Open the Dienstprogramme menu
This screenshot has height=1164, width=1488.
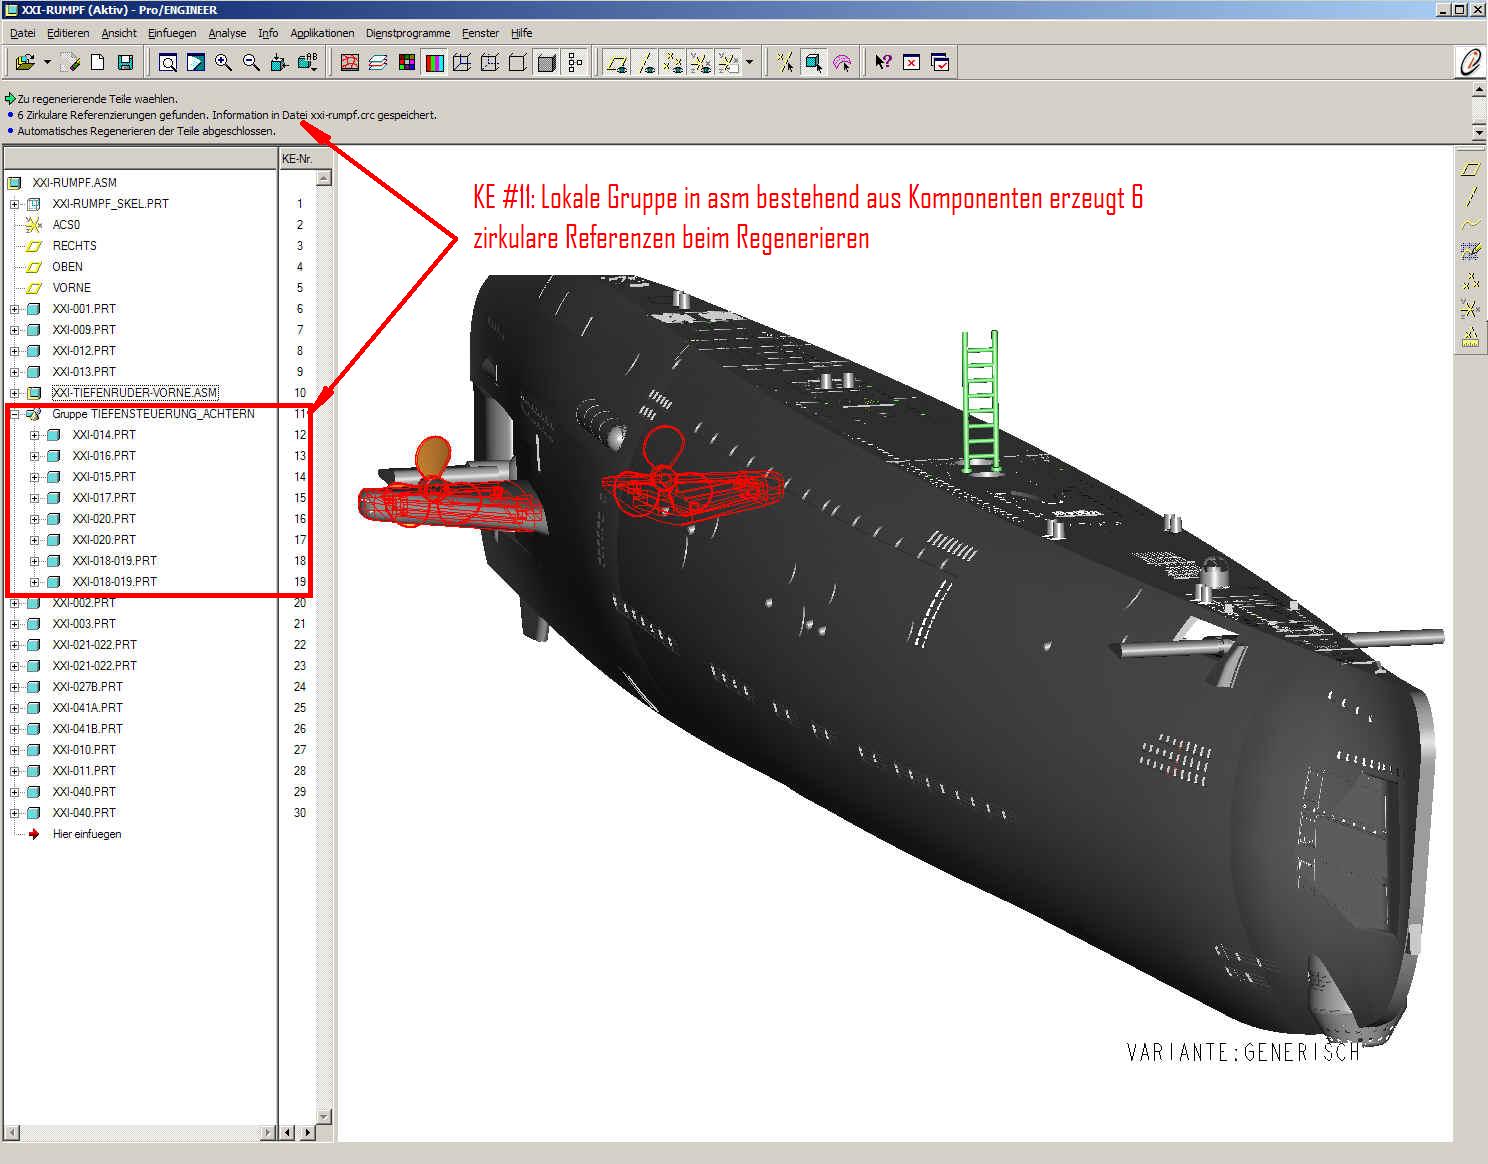(408, 33)
